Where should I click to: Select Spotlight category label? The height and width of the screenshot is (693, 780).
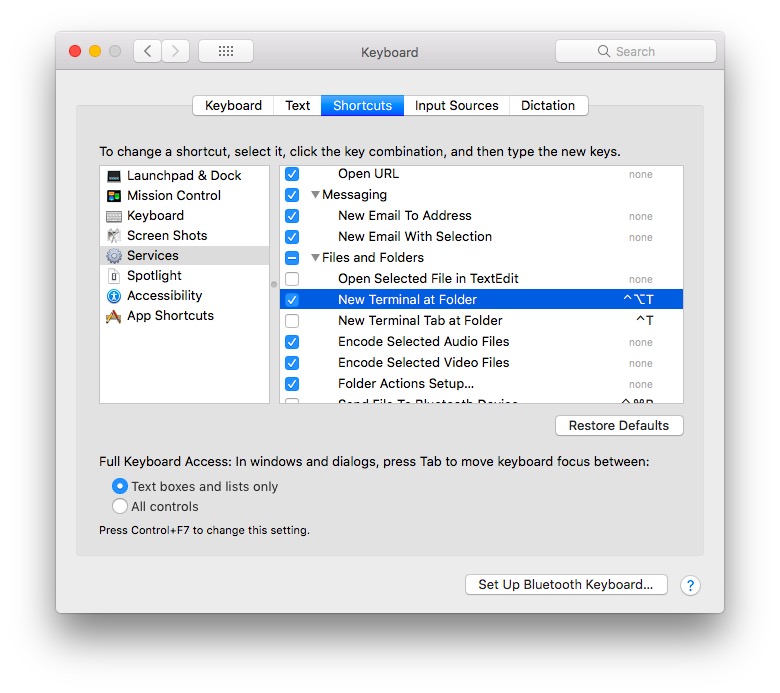pos(154,276)
